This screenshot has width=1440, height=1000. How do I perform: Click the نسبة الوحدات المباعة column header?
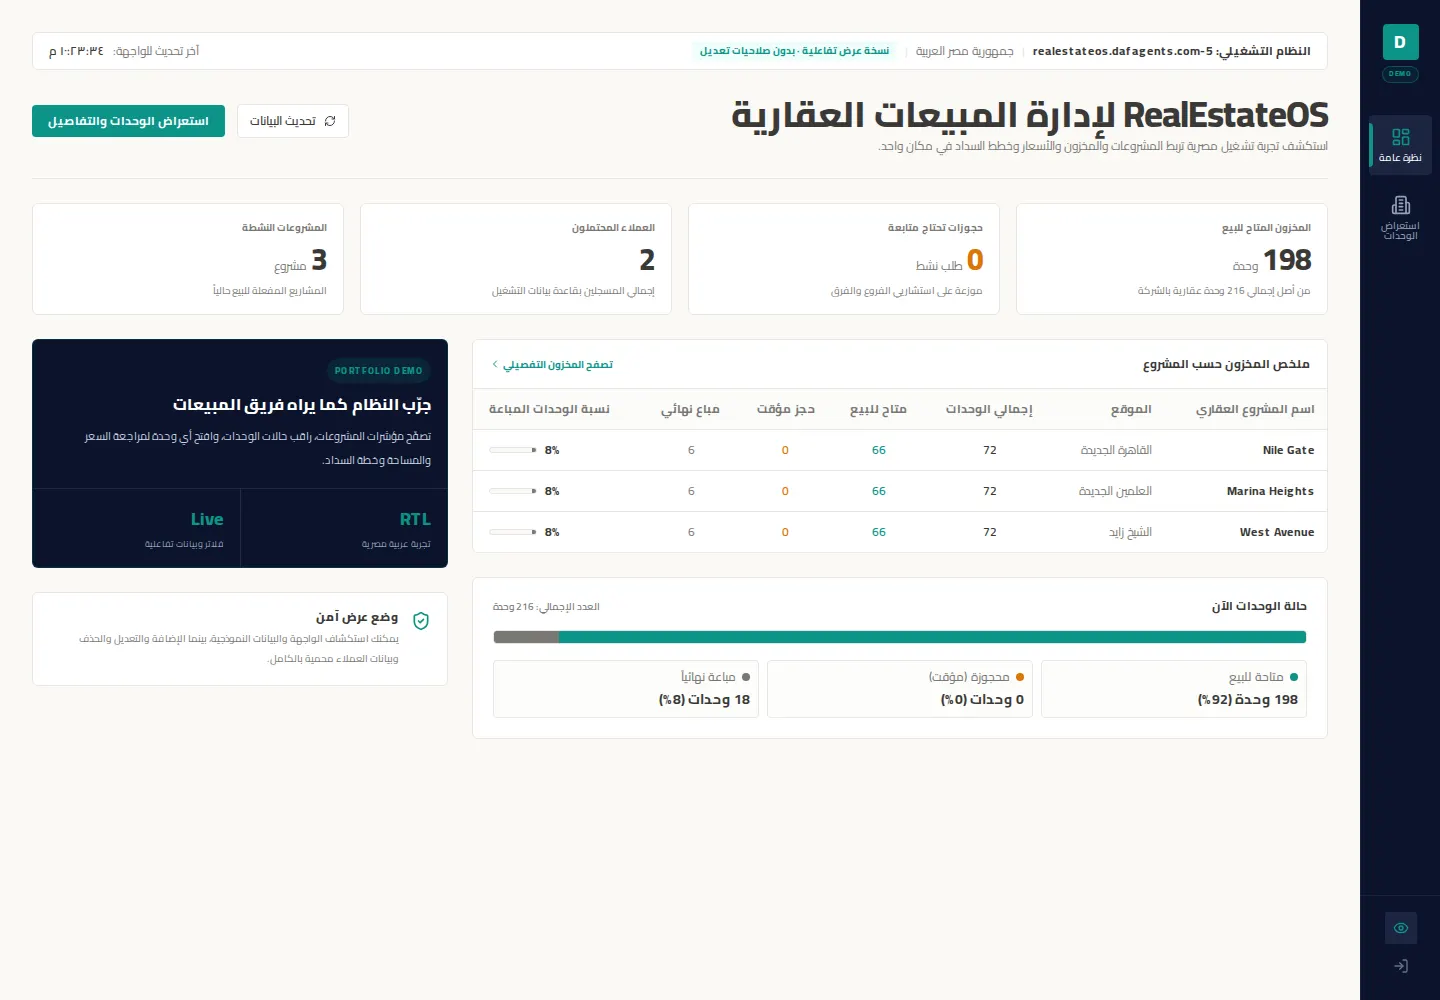pos(549,409)
